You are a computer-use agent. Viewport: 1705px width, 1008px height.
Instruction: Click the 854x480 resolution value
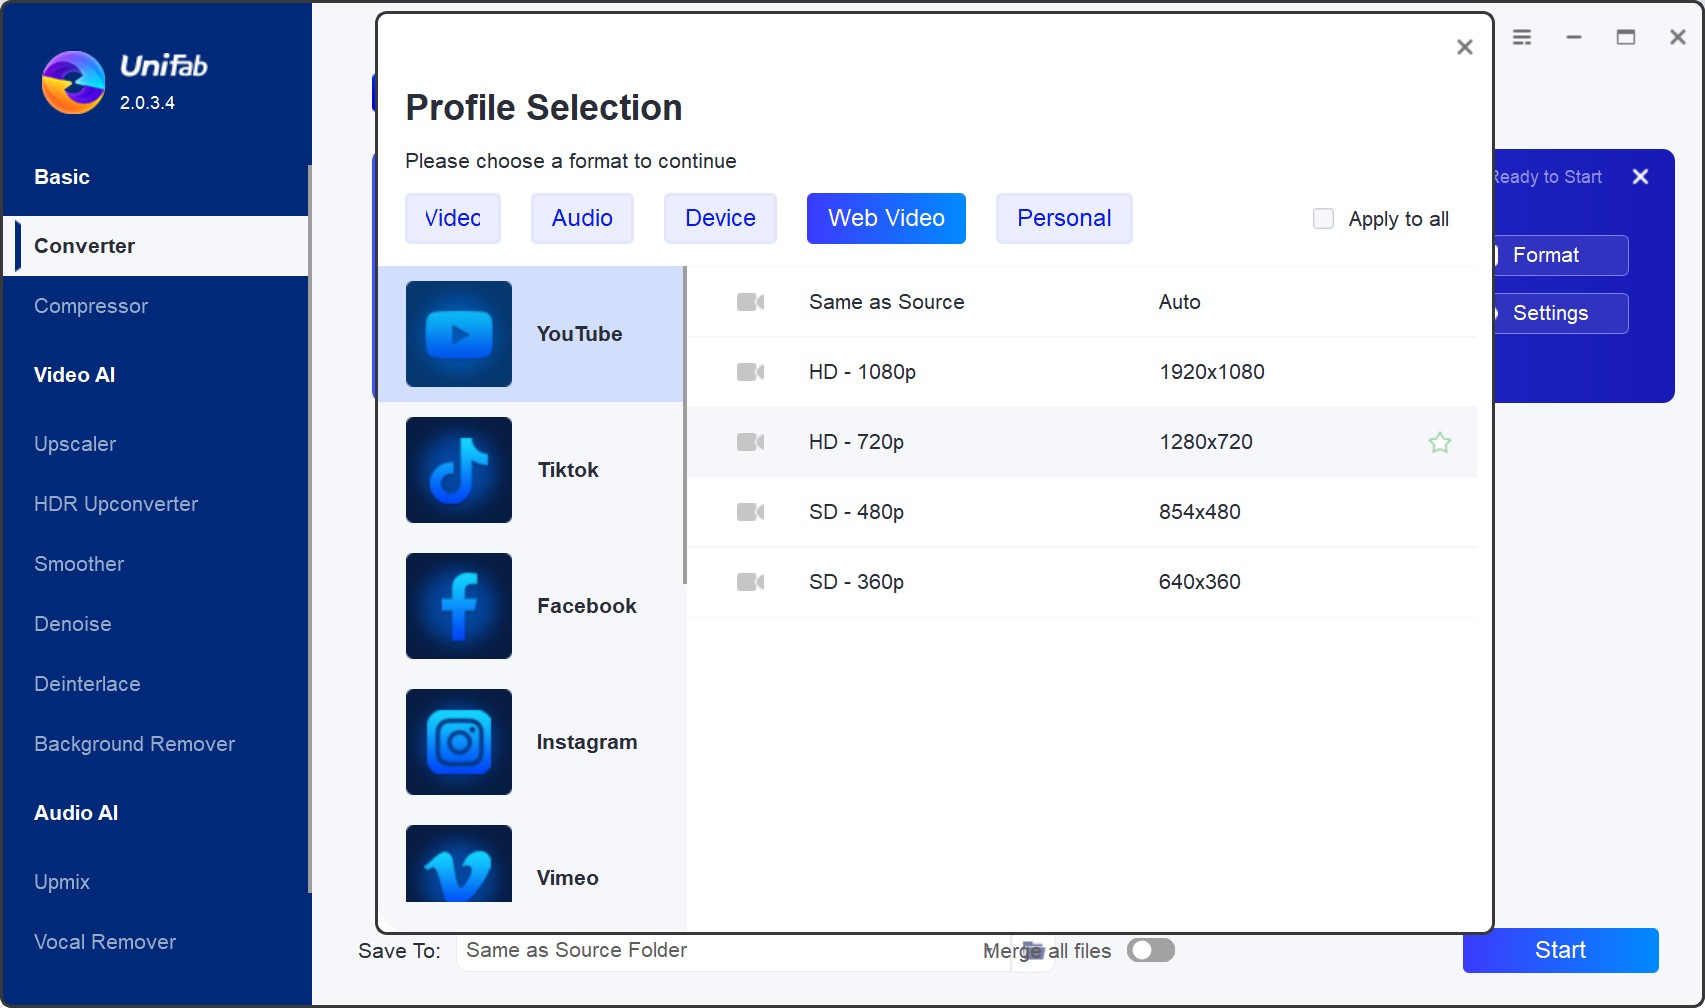(1200, 512)
